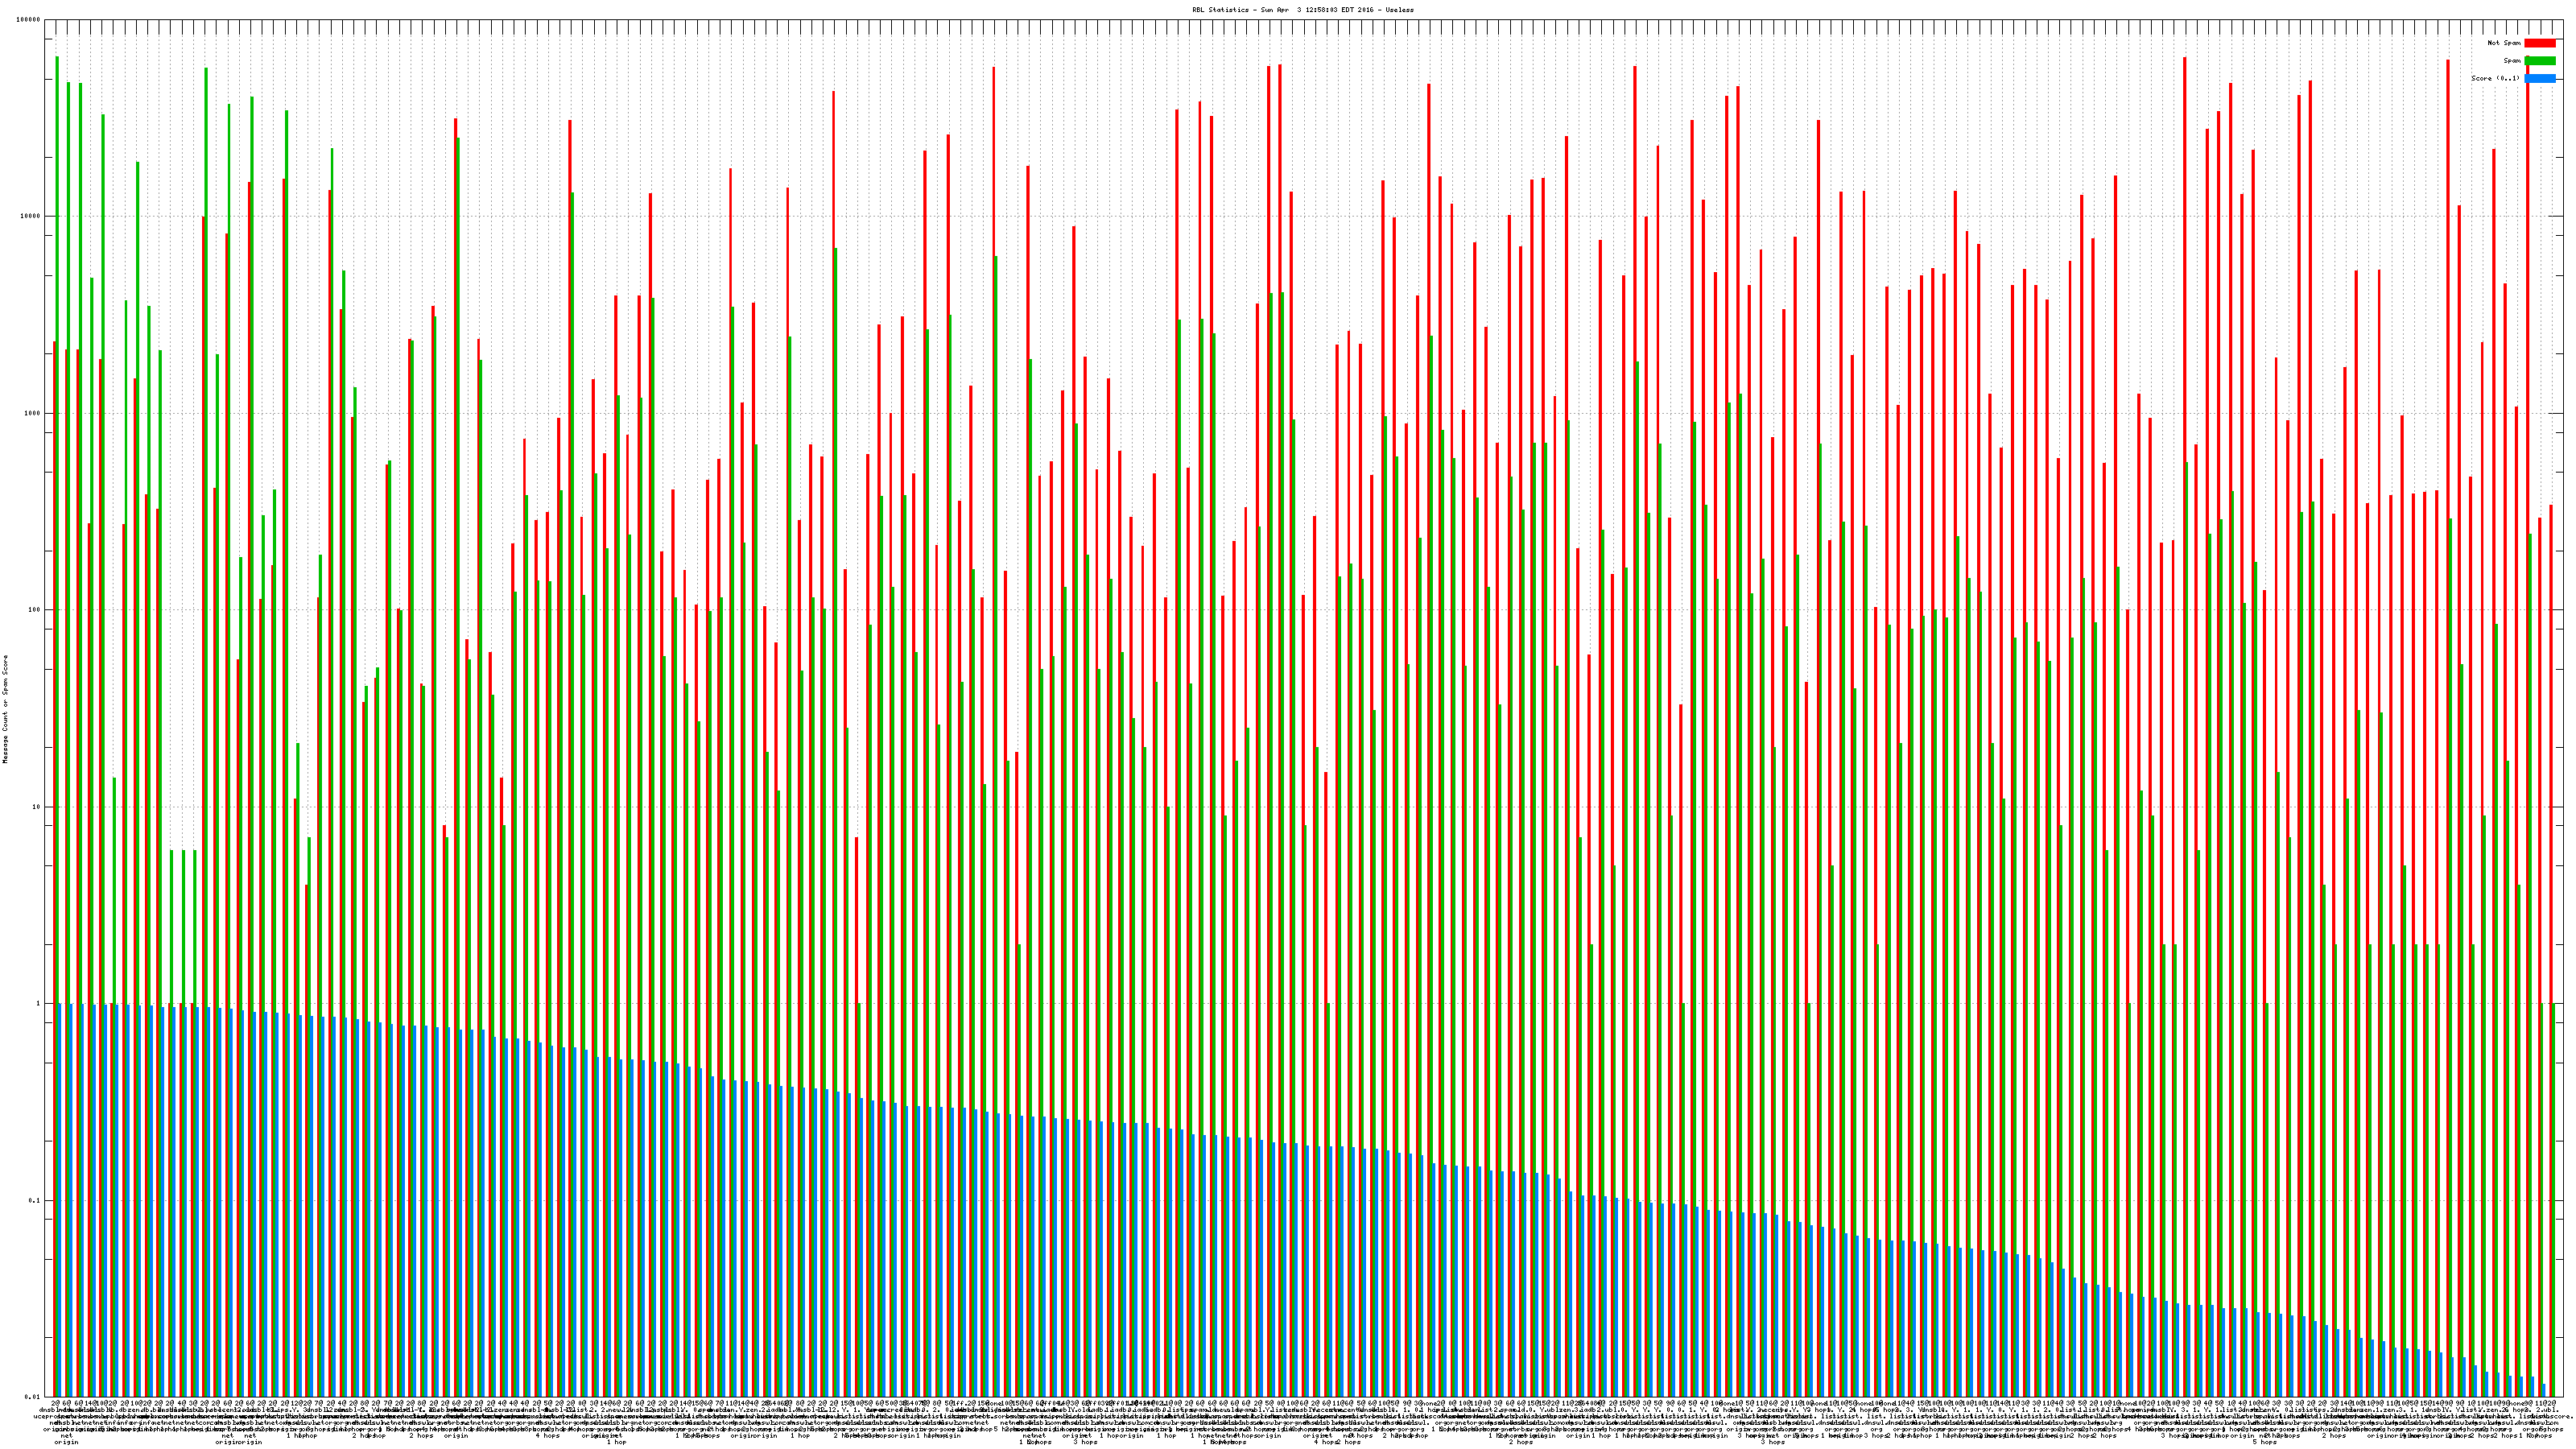Click the 0.1 y-axis tick label

(35, 1201)
